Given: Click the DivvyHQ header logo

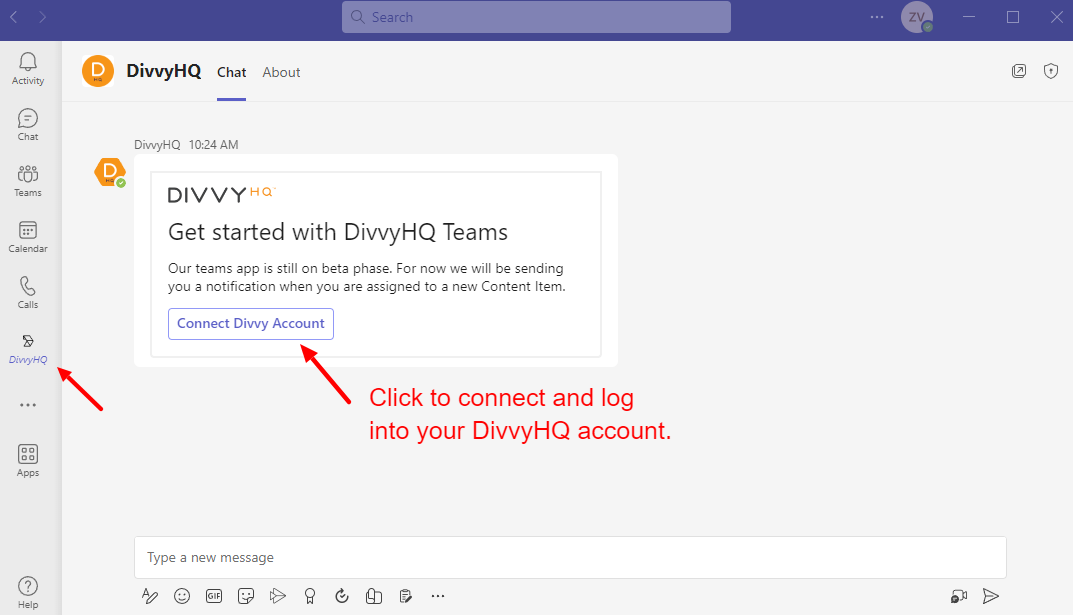Looking at the screenshot, I should point(98,71).
